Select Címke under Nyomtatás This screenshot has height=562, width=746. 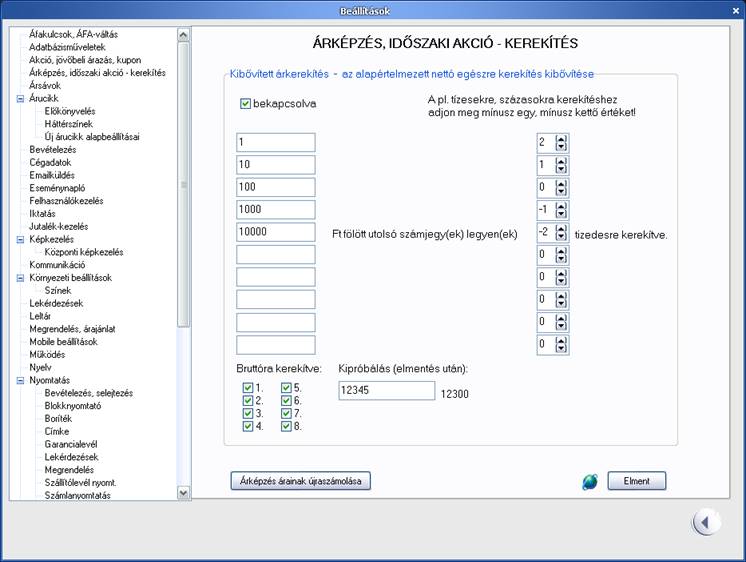point(57,432)
